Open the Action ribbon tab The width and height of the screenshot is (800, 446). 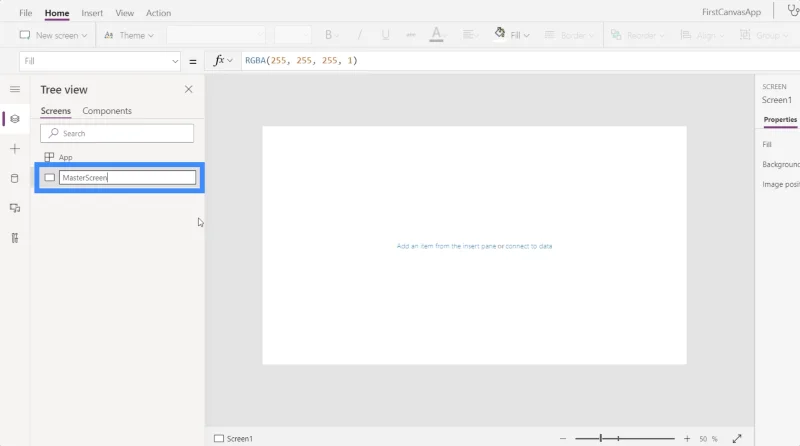tap(158, 13)
